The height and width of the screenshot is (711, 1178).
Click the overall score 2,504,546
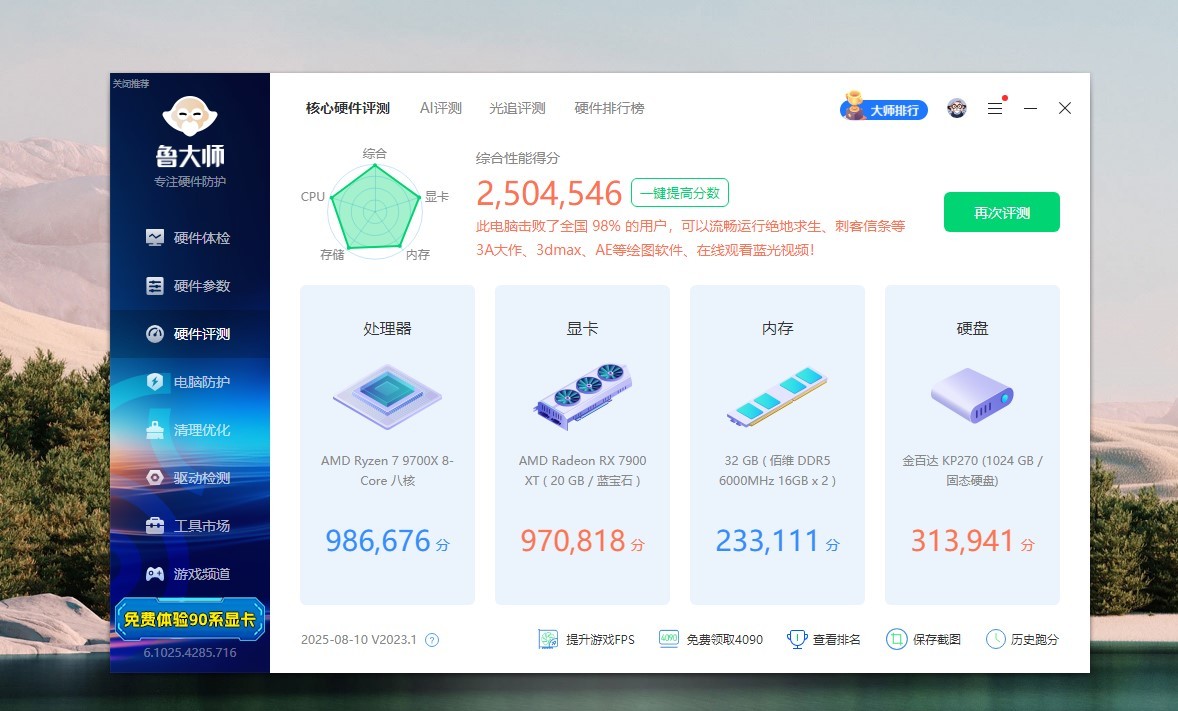[549, 194]
